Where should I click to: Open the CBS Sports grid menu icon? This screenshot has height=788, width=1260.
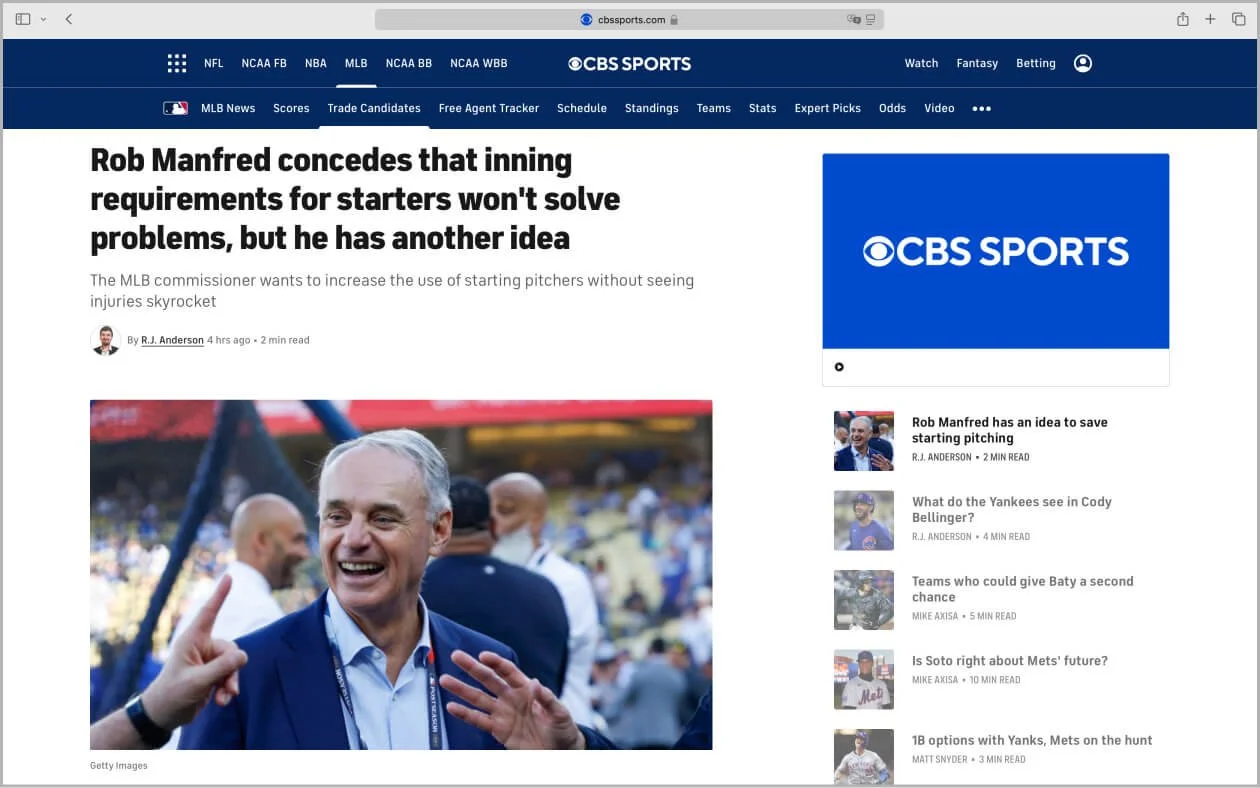pos(177,63)
